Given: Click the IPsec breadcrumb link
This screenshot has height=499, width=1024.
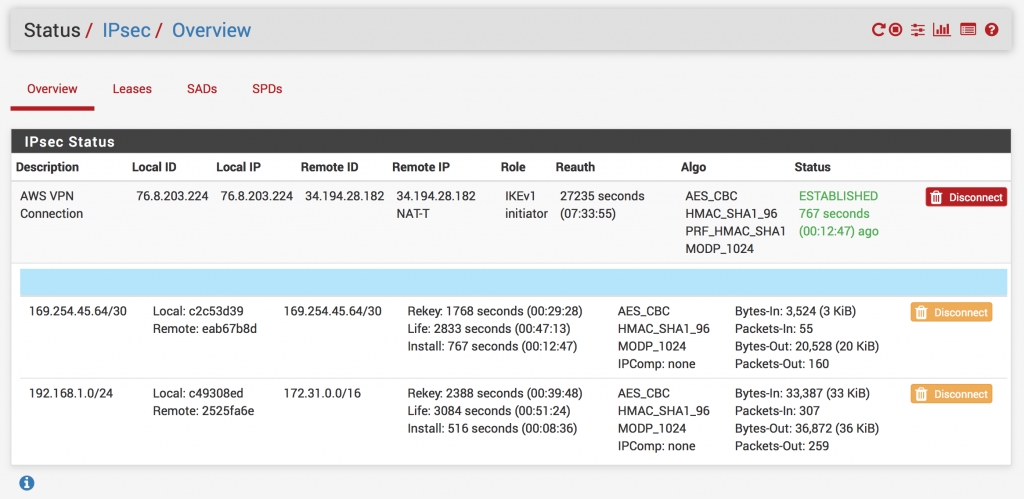Looking at the screenshot, I should pos(126,30).
